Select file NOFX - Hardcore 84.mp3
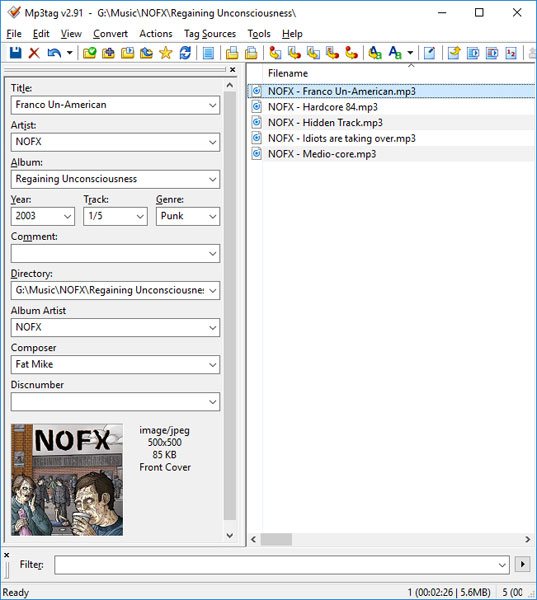 pos(323,107)
